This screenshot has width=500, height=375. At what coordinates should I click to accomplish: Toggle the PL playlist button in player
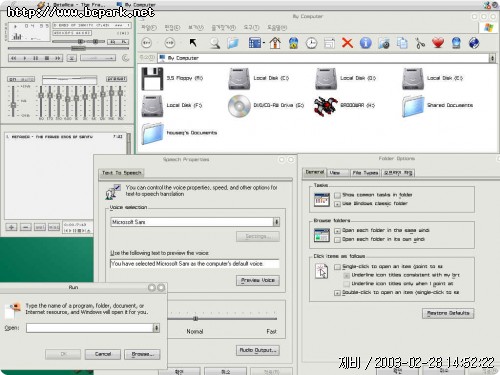pyautogui.click(x=124, y=42)
